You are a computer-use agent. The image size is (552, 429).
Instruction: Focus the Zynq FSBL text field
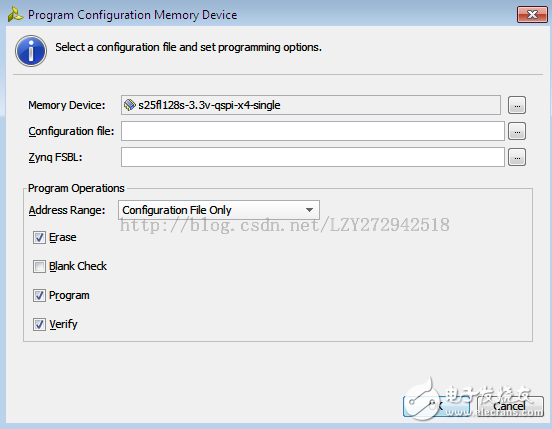tap(313, 157)
